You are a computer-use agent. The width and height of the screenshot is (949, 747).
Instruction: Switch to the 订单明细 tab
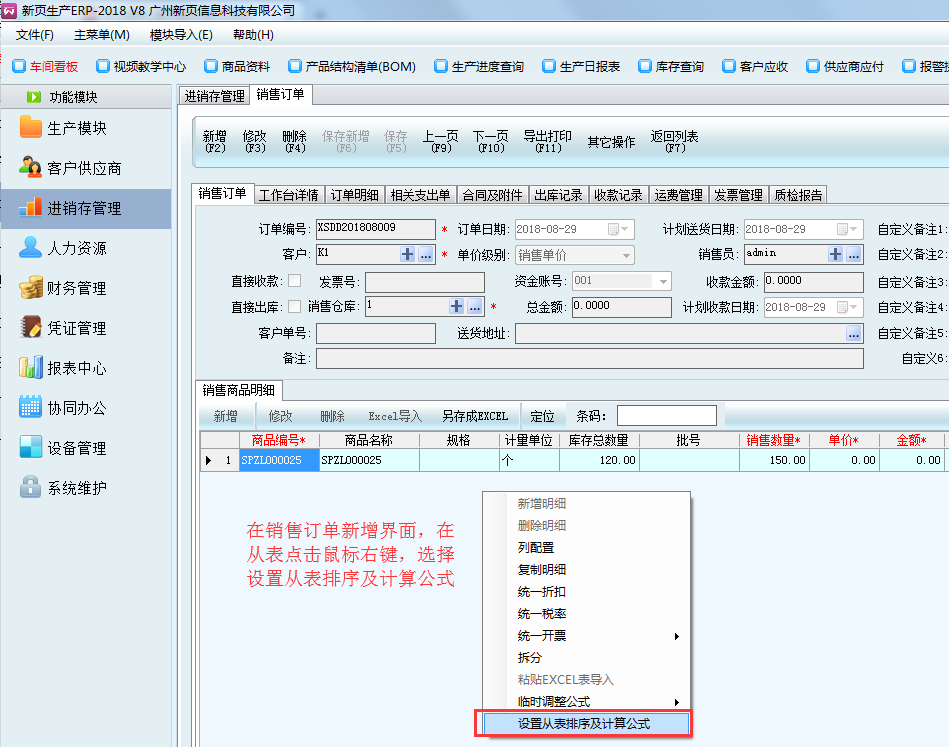pyautogui.click(x=354, y=195)
